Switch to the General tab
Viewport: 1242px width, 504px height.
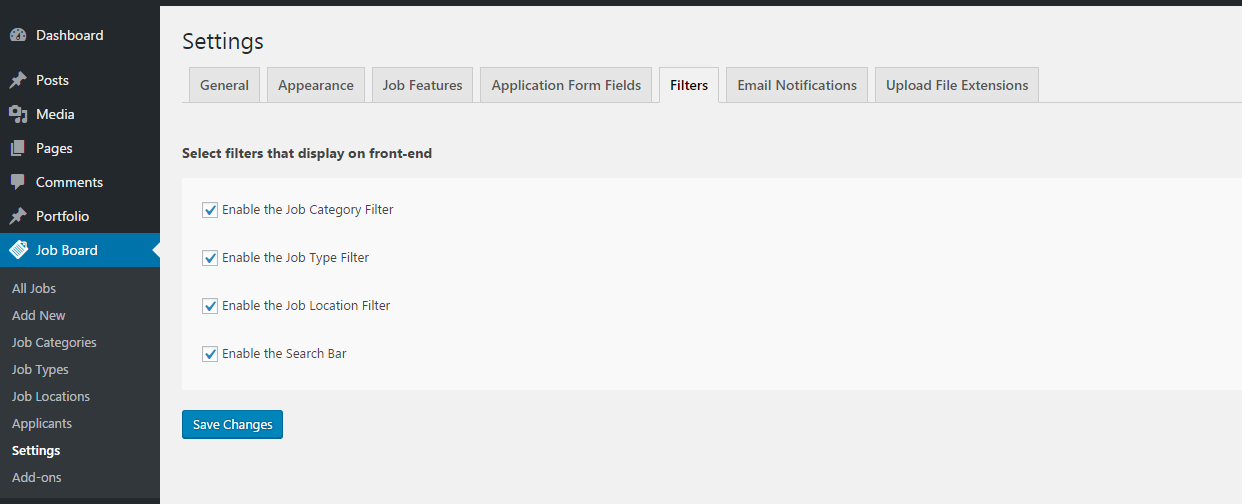point(224,85)
